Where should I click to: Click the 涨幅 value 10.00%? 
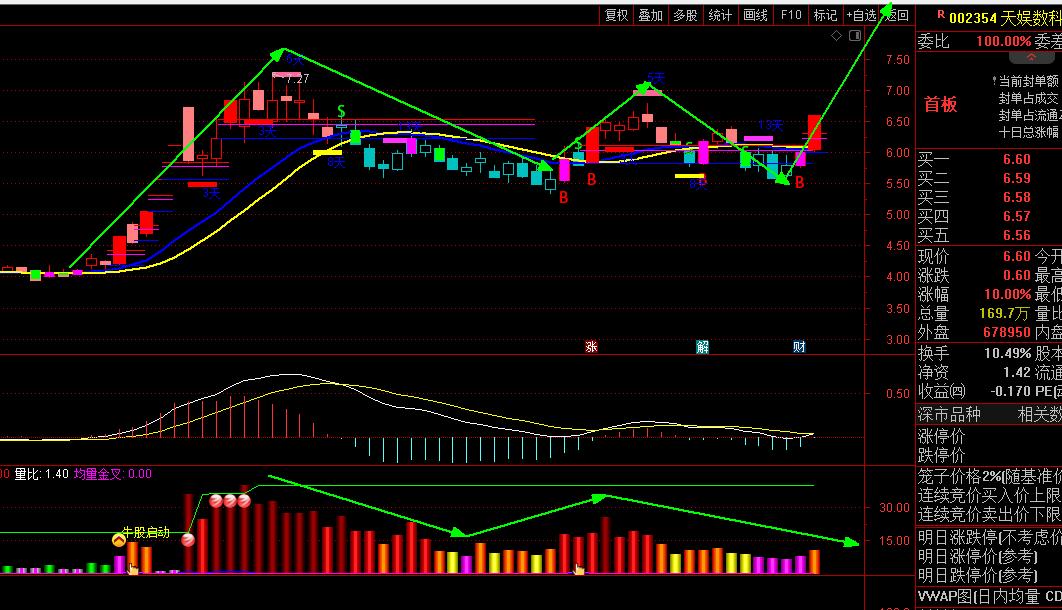coord(1008,294)
